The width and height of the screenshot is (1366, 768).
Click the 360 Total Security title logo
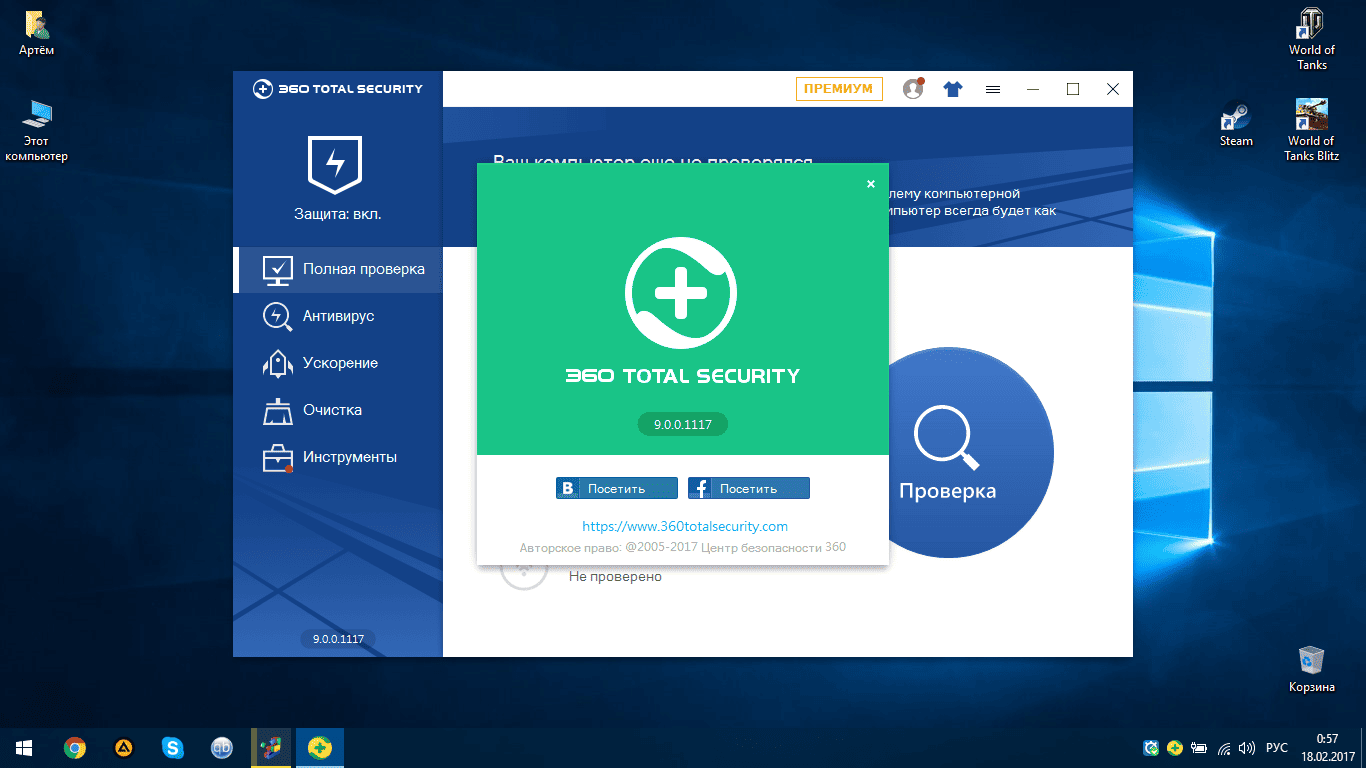(338, 89)
